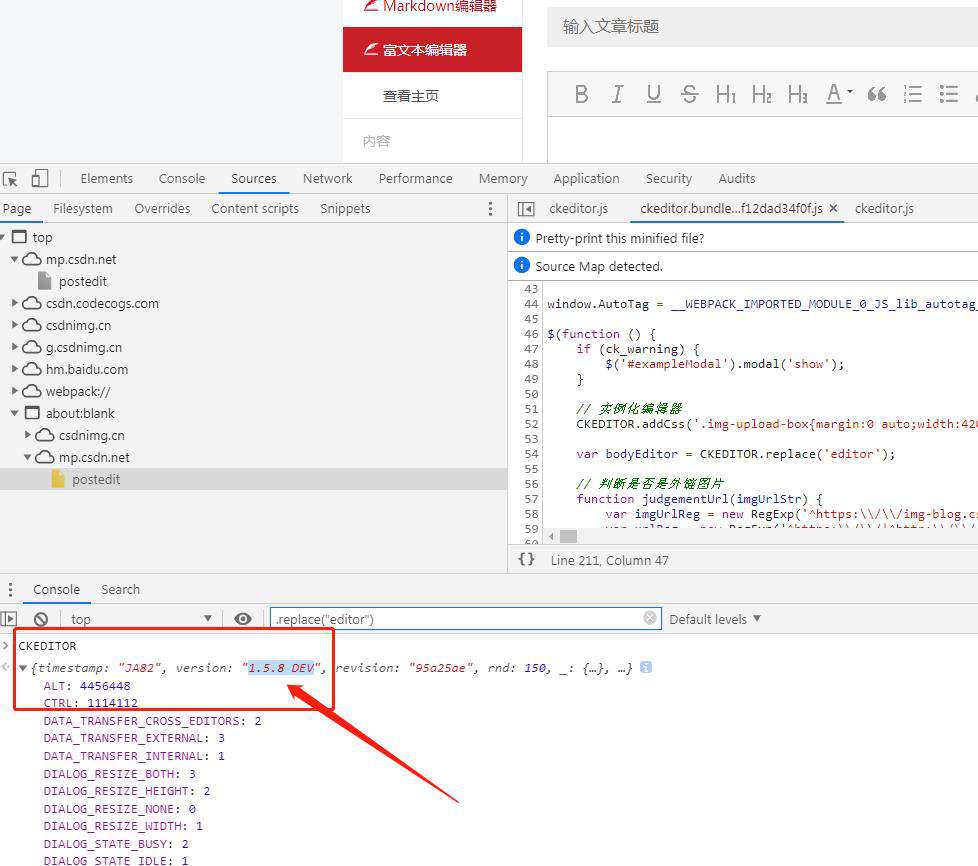Screen dimensions: 978x866
Task: Collapse about:blank frame node
Action: [14, 413]
